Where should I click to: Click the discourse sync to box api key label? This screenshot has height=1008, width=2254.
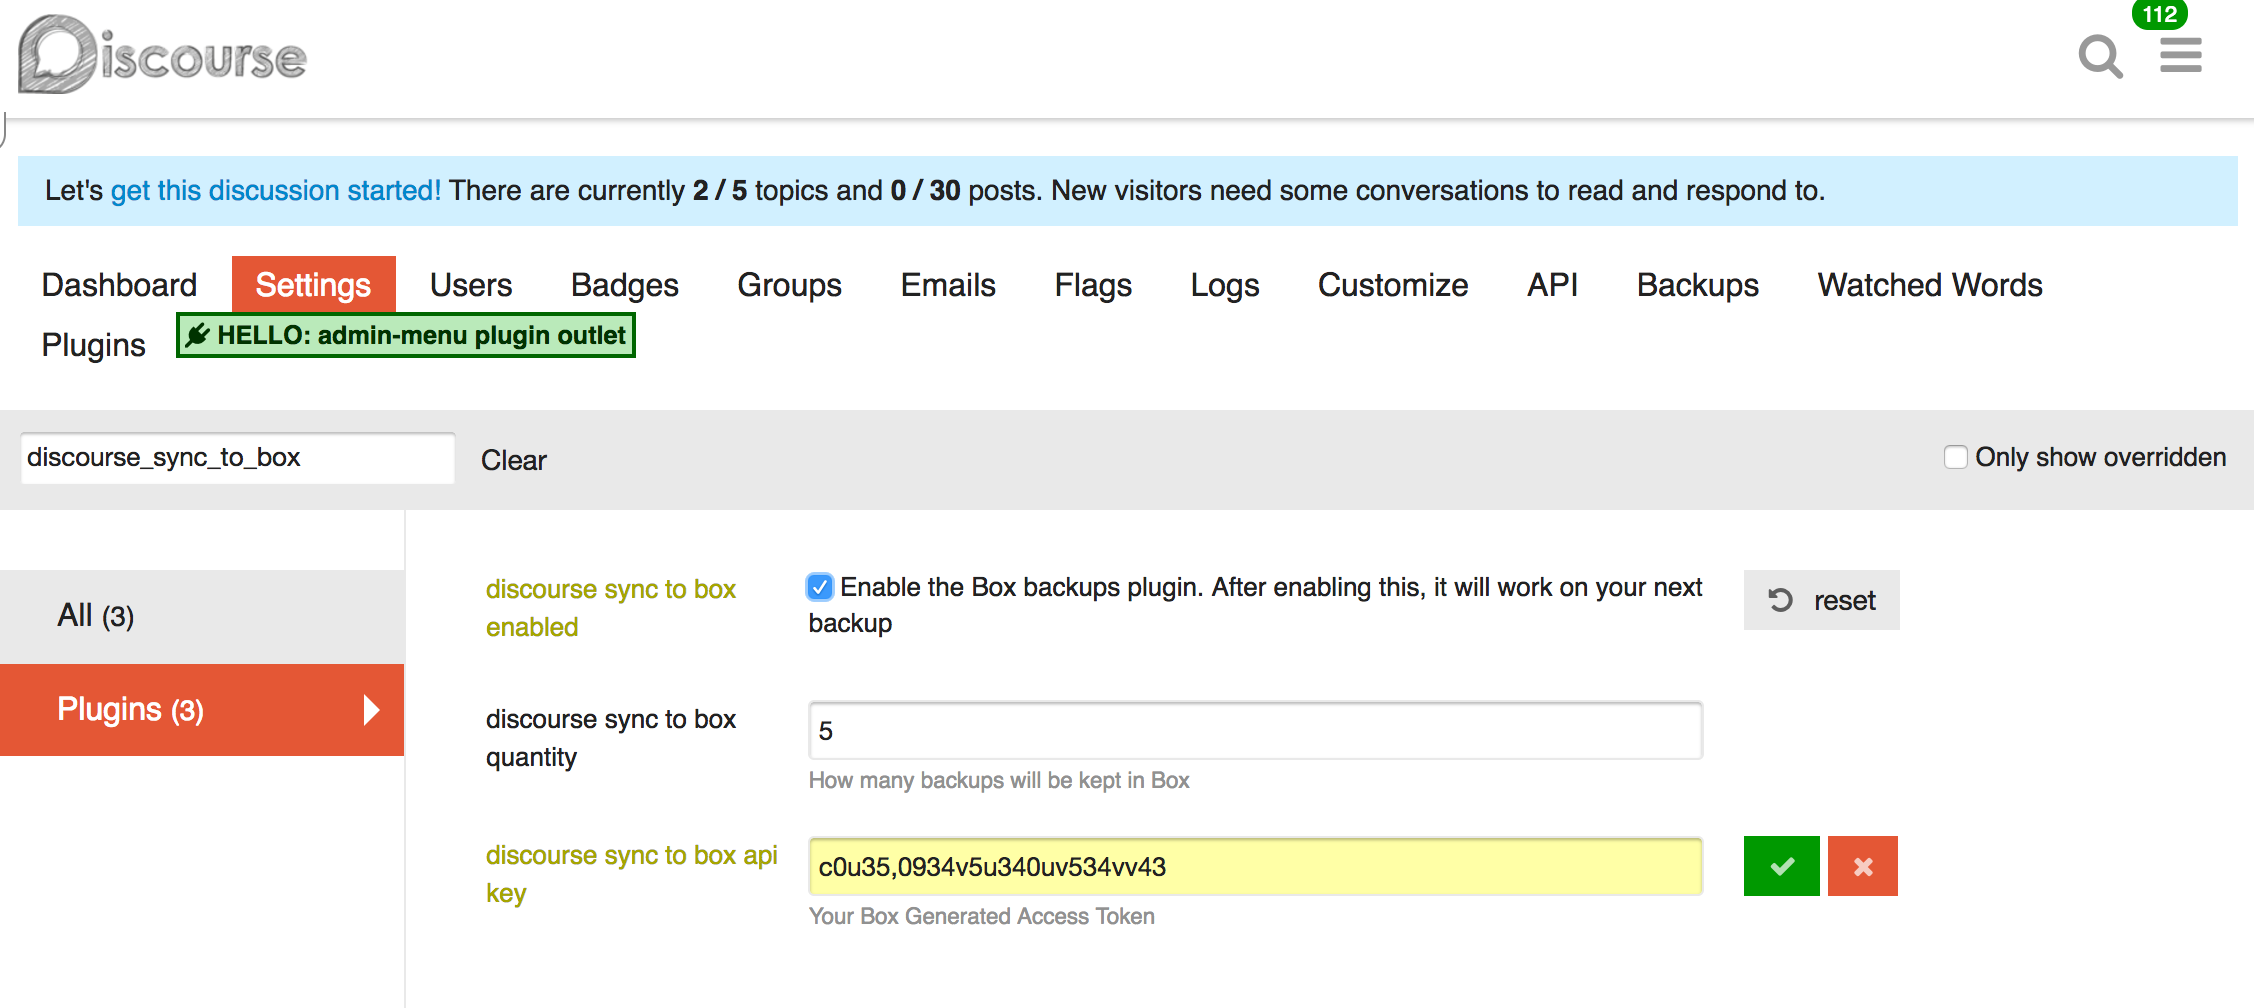[631, 874]
